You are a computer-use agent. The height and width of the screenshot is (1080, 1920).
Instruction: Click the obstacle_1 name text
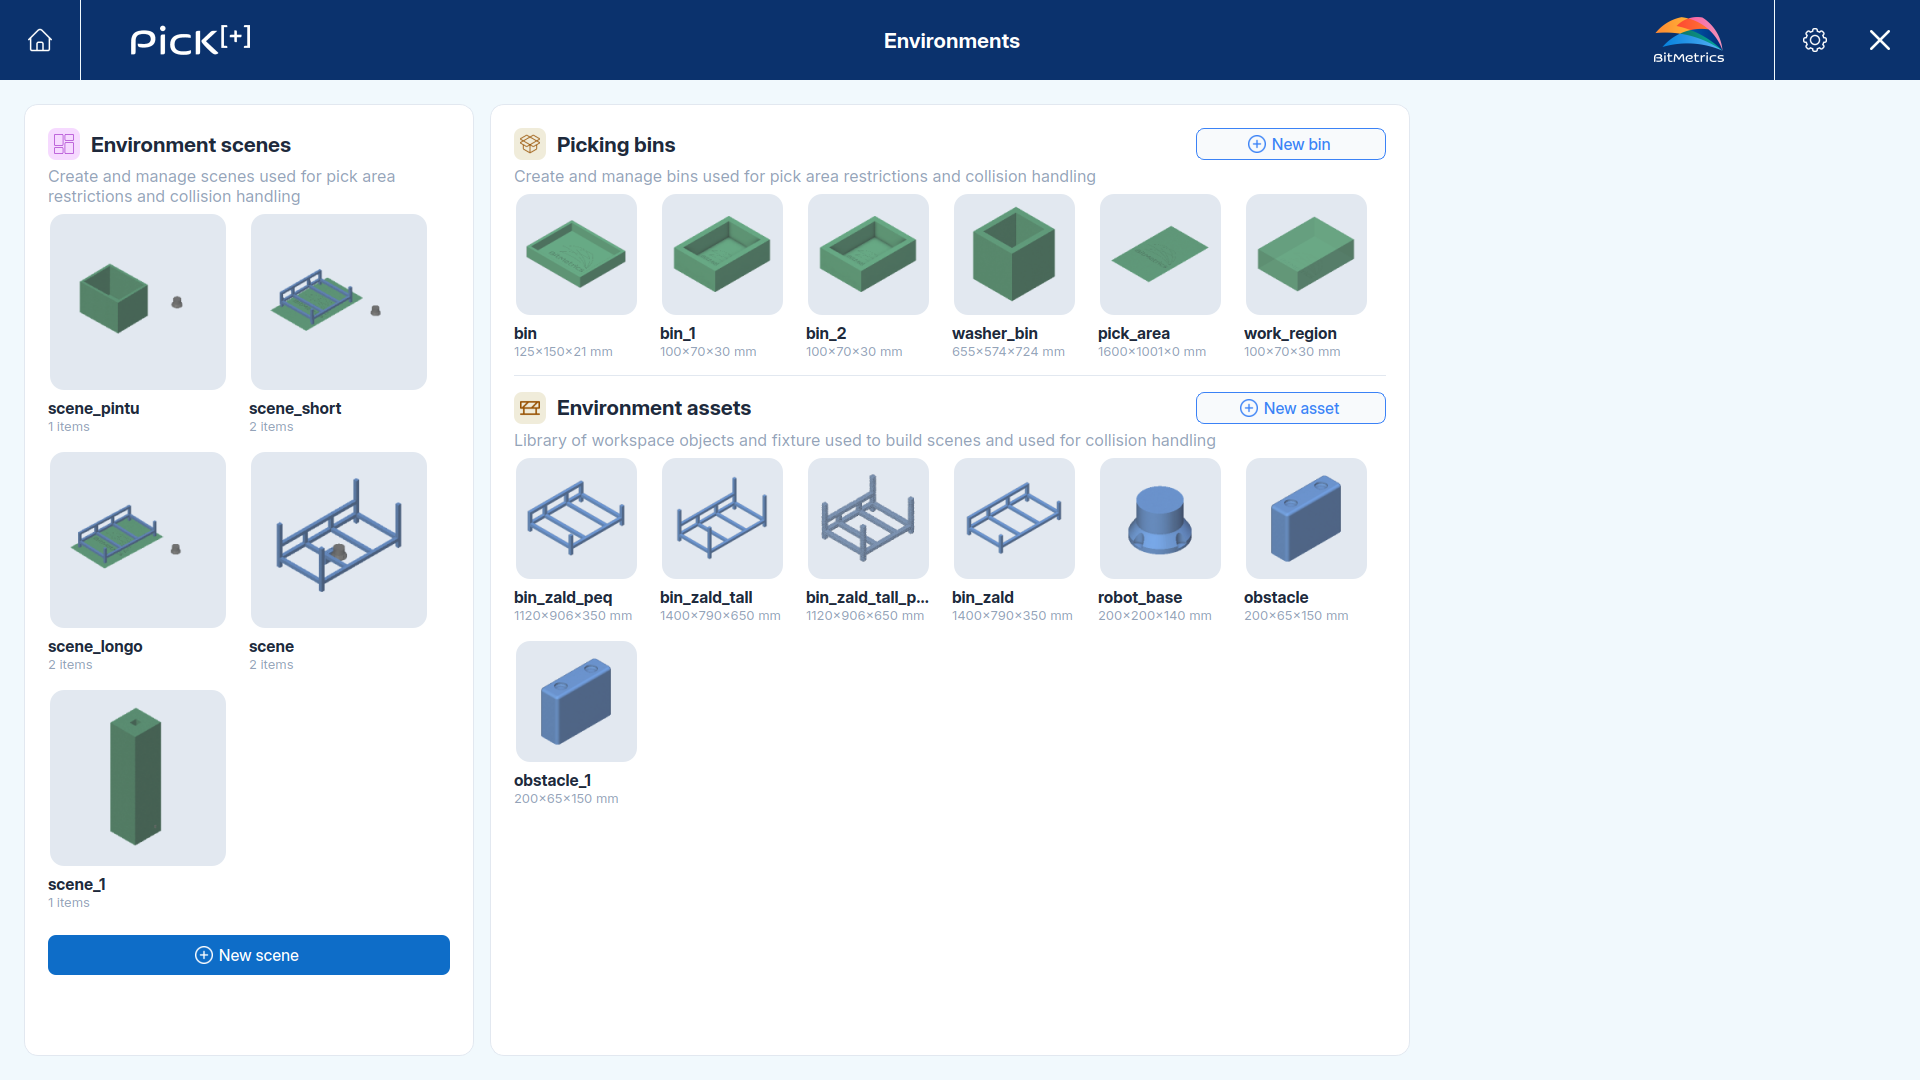[553, 780]
